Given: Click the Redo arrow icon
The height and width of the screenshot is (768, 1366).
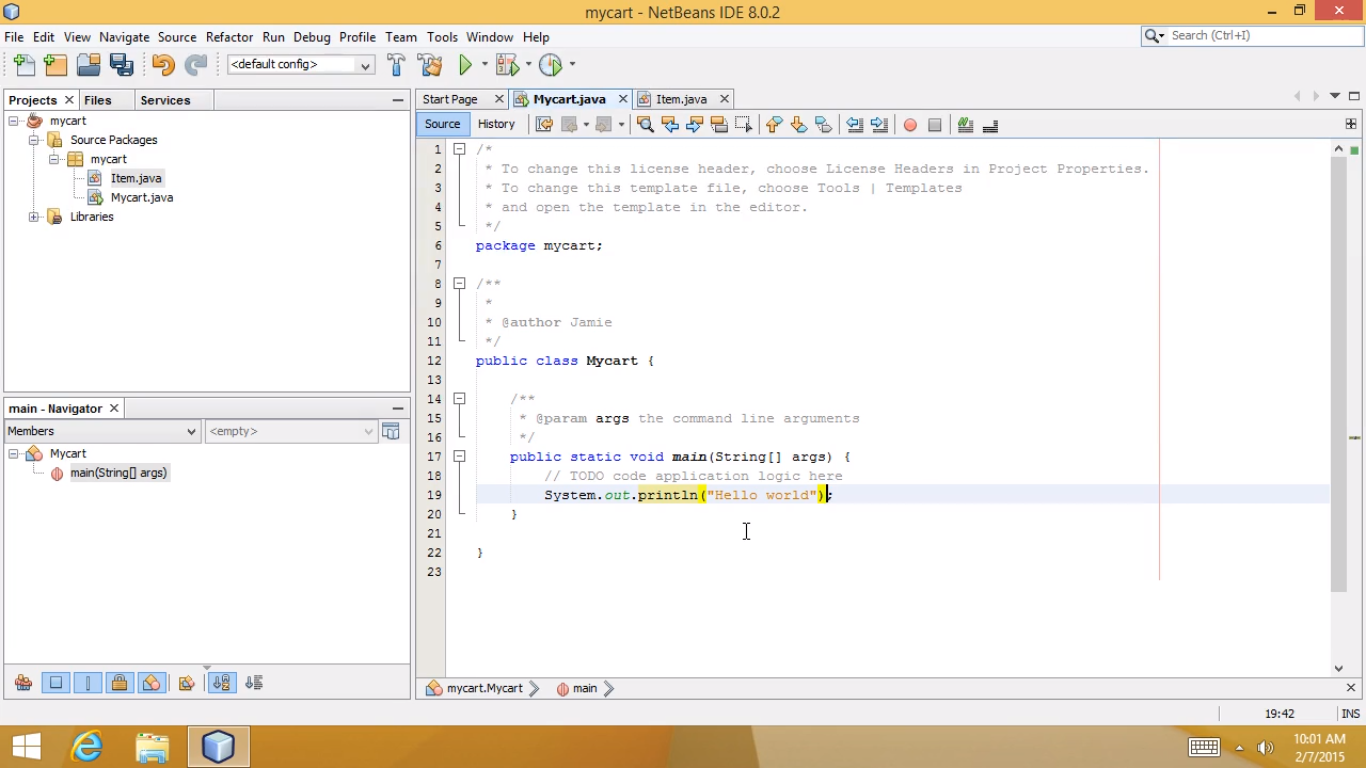Looking at the screenshot, I should pos(196,65).
